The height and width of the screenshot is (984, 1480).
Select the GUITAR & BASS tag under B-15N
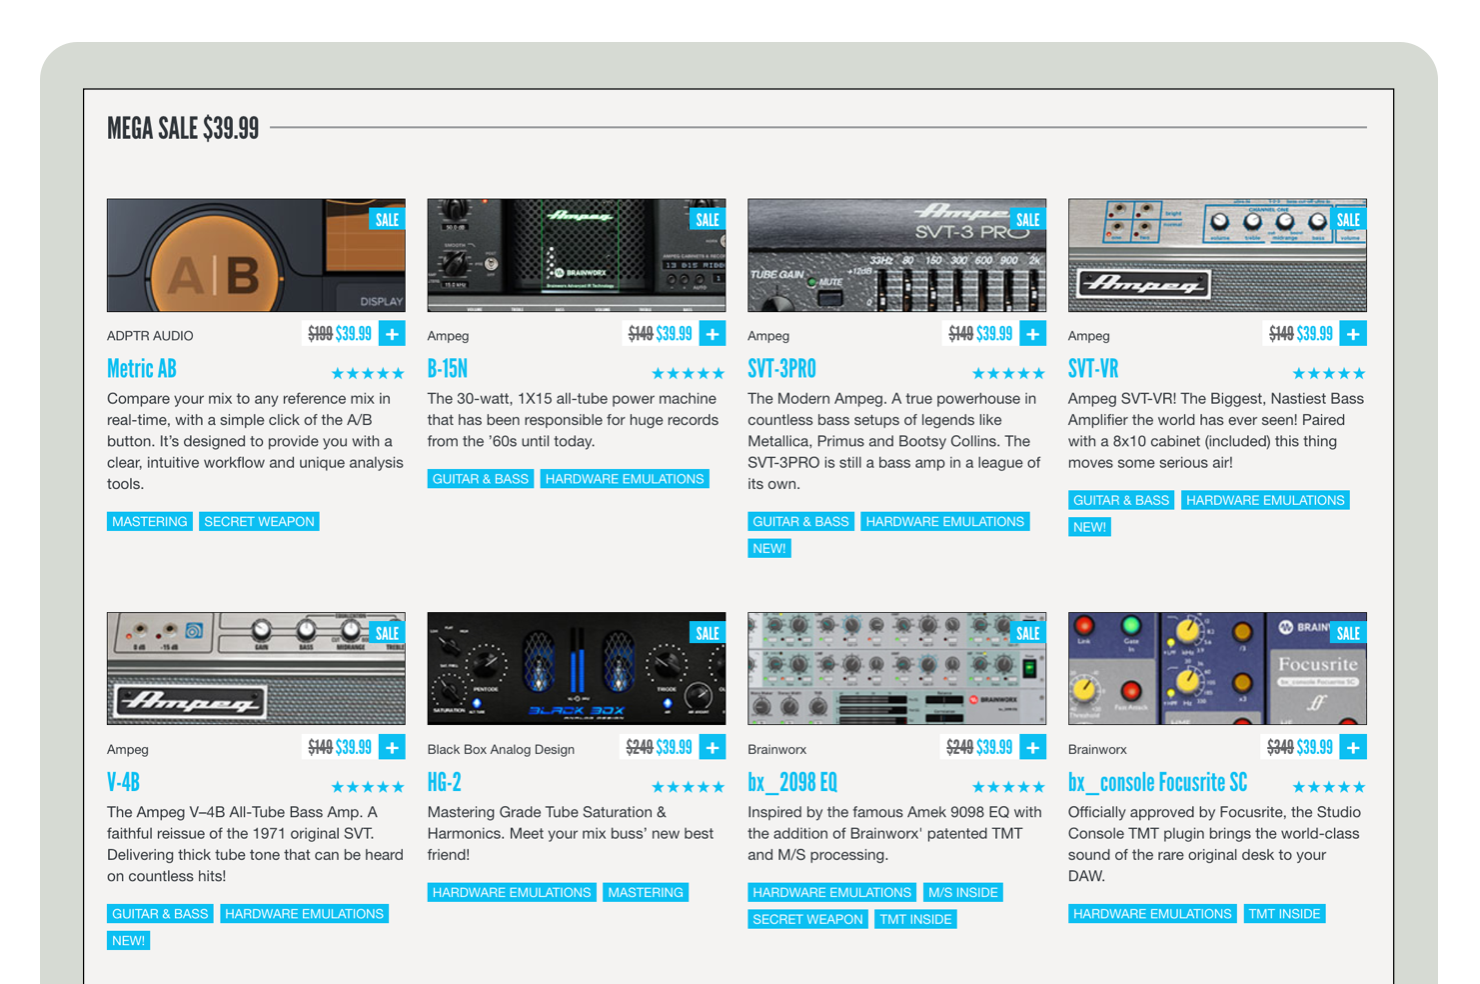point(481,479)
